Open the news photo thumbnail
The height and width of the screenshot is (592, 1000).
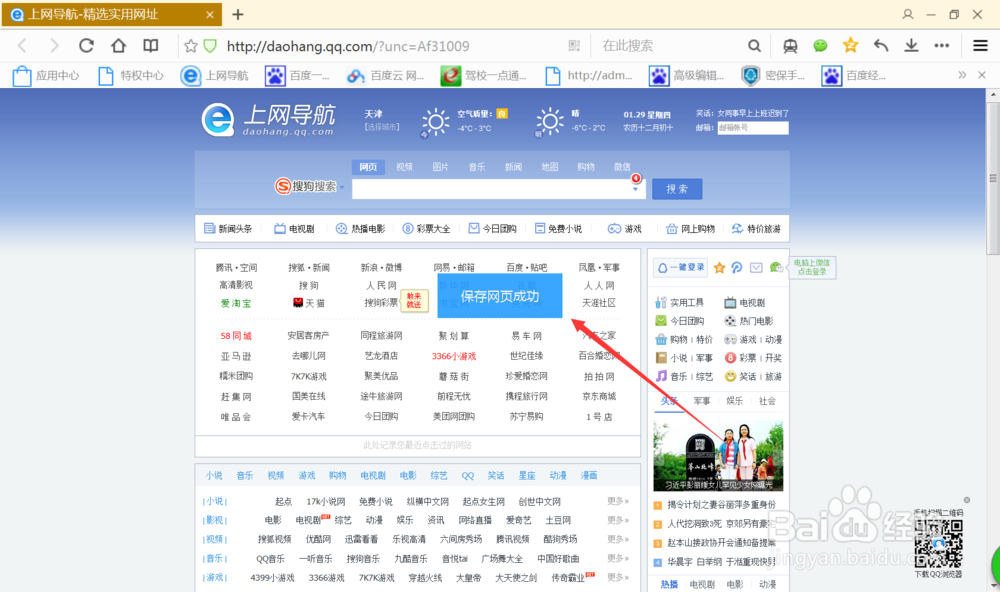718,455
